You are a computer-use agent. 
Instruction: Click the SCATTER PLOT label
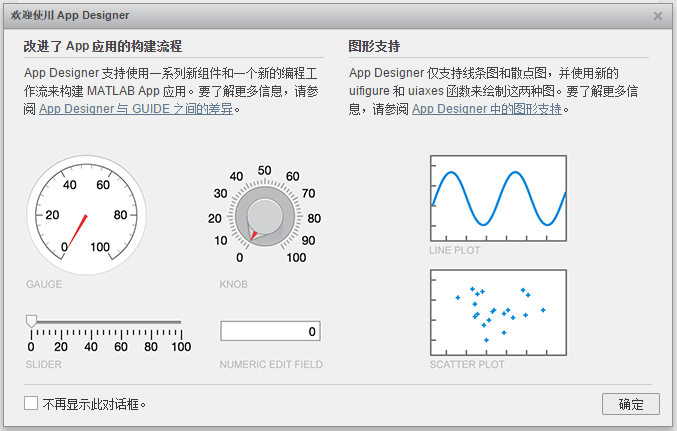467,364
